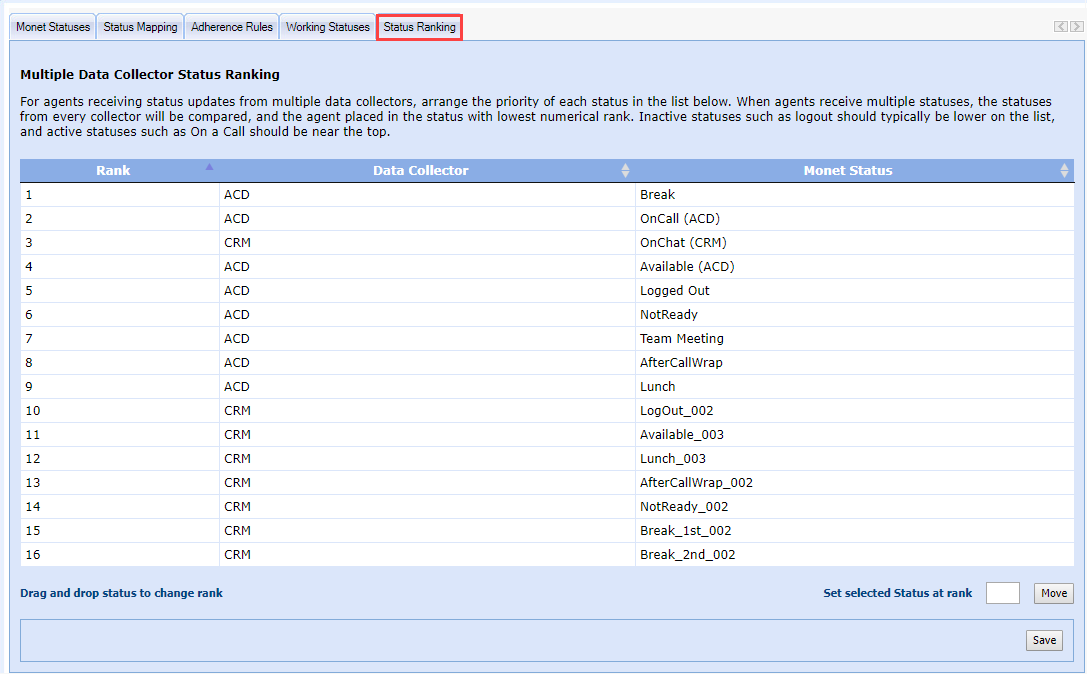Switch to the Status Mapping tab
The height and width of the screenshot is (674, 1087).
140,27
